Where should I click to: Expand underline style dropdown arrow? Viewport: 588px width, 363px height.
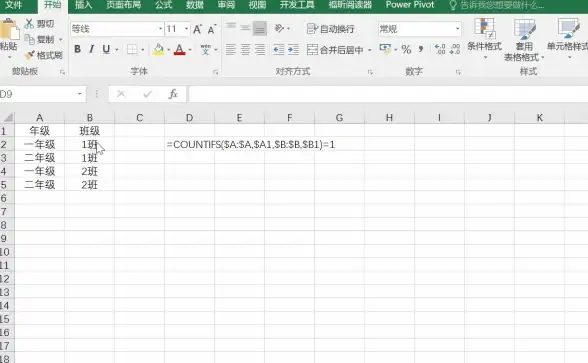tap(117, 50)
